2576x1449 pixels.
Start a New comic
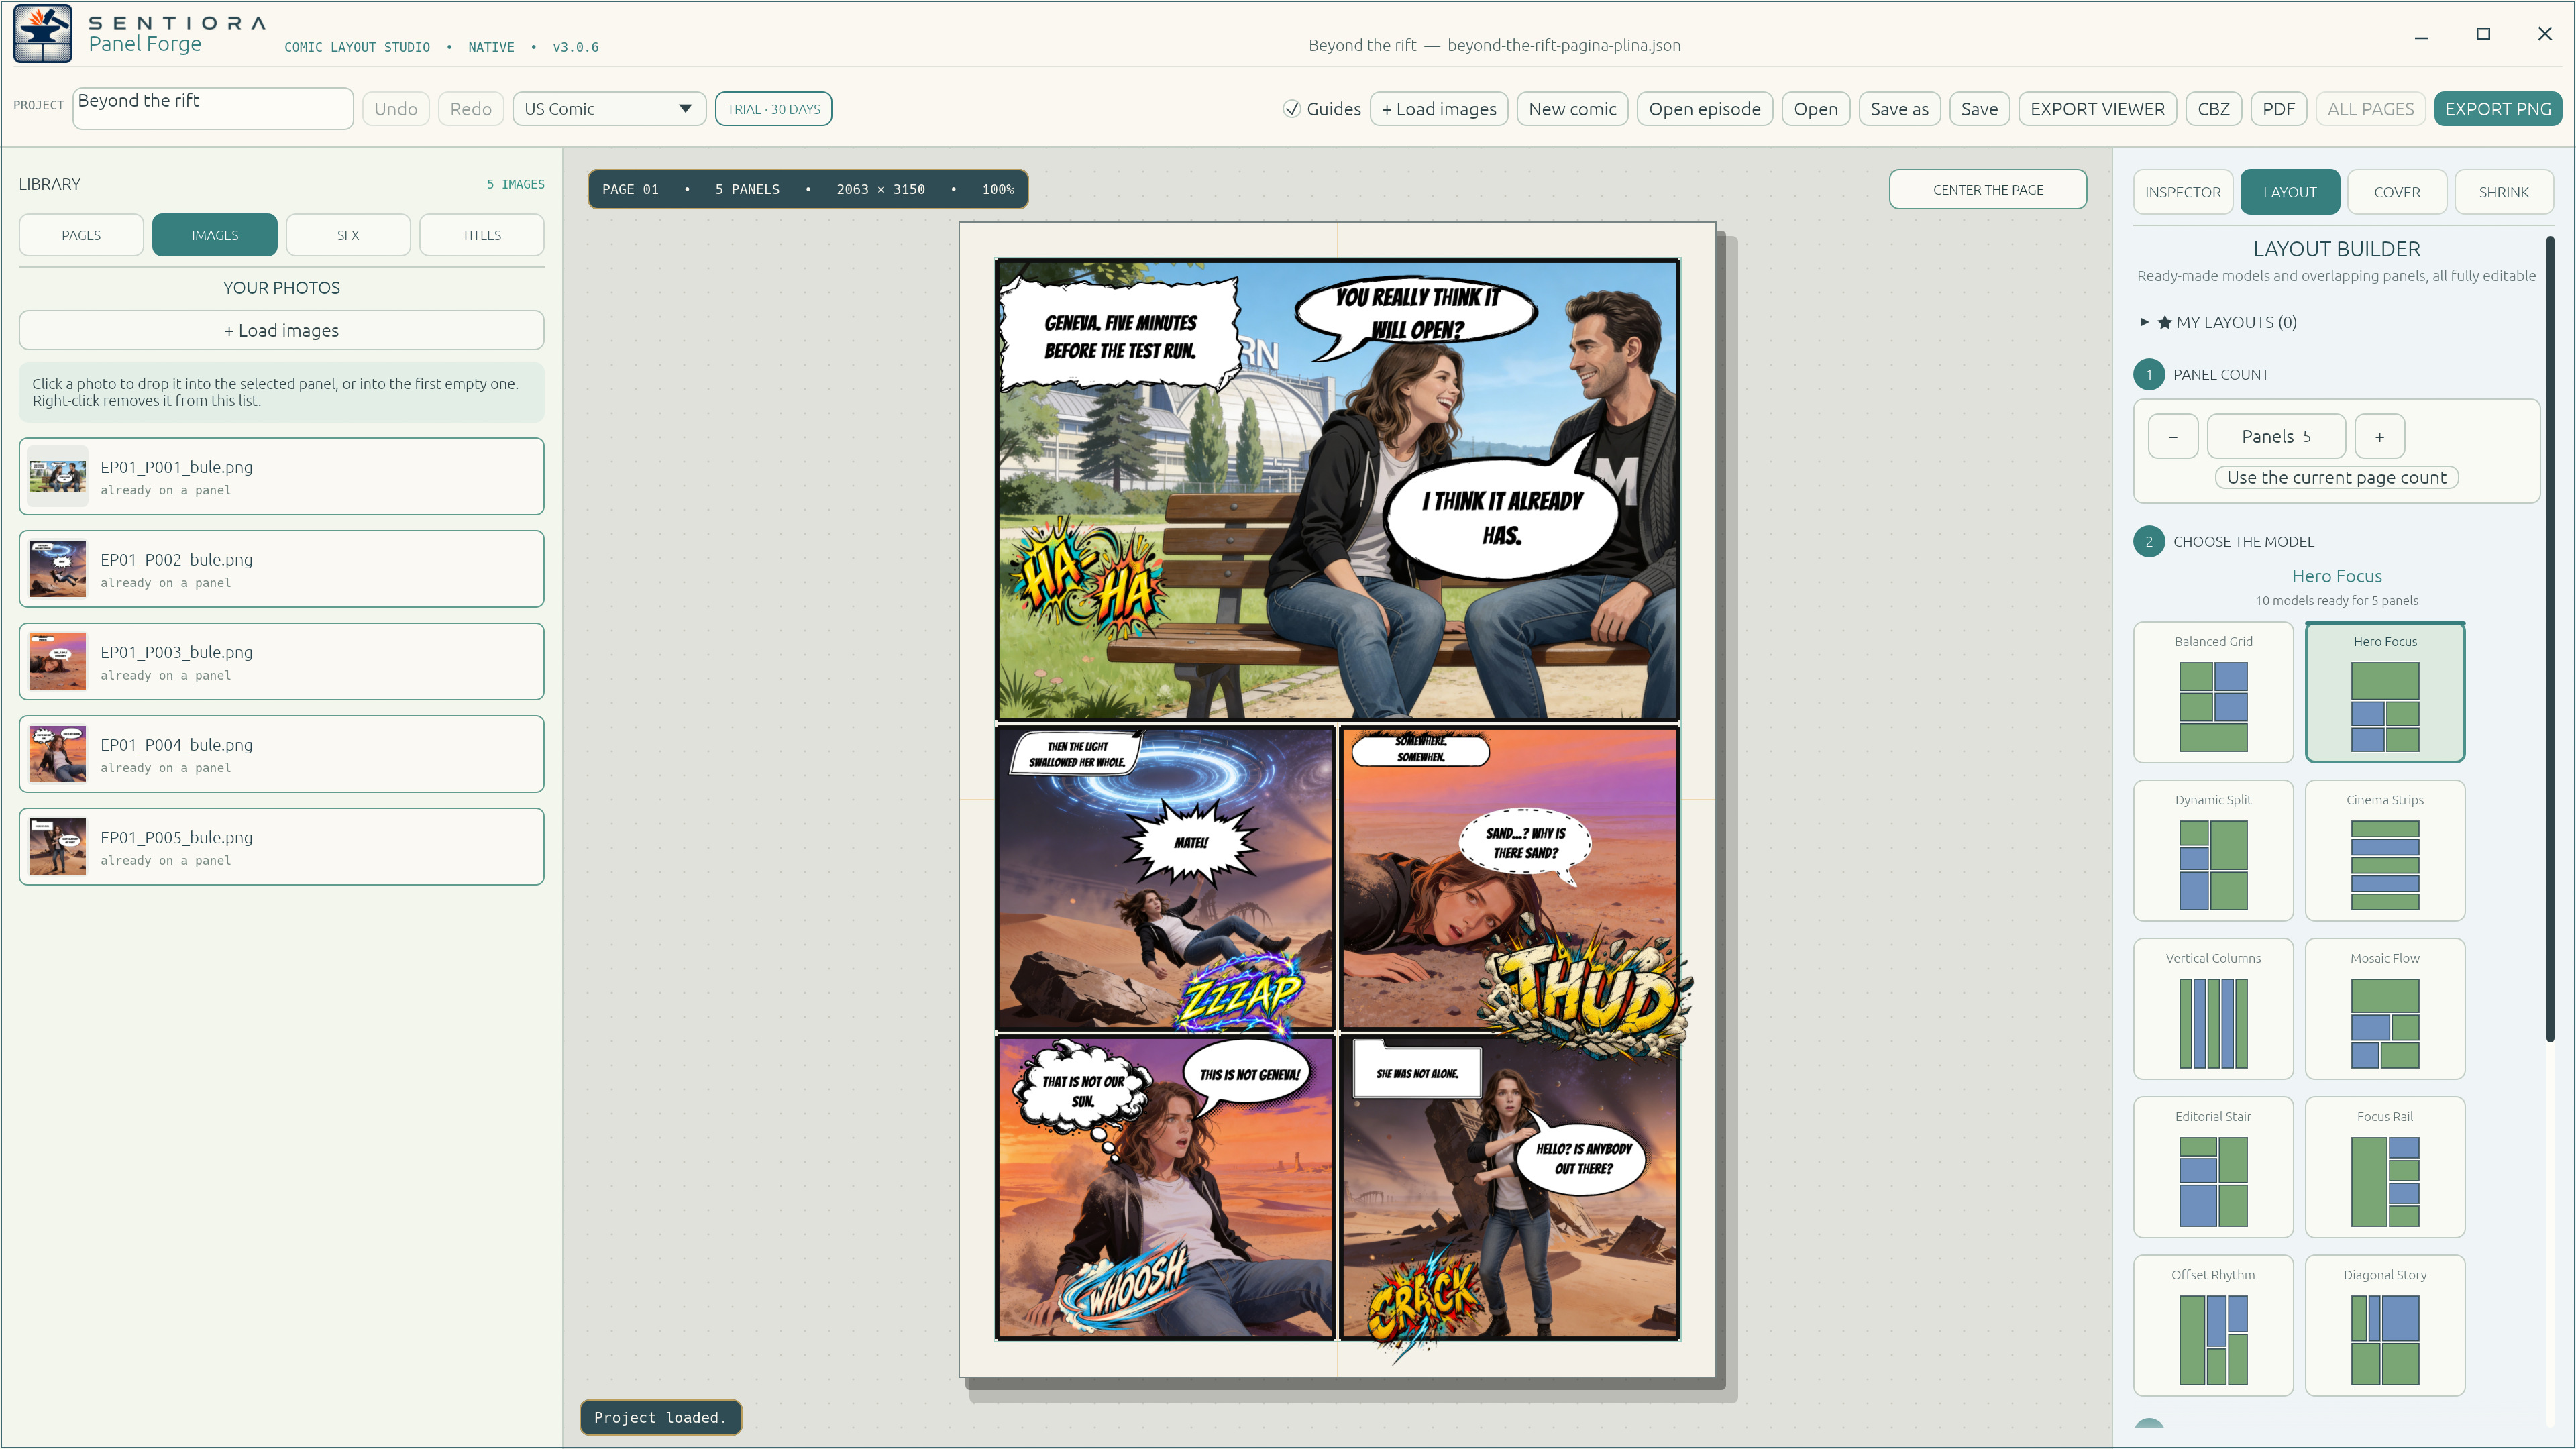click(1572, 109)
